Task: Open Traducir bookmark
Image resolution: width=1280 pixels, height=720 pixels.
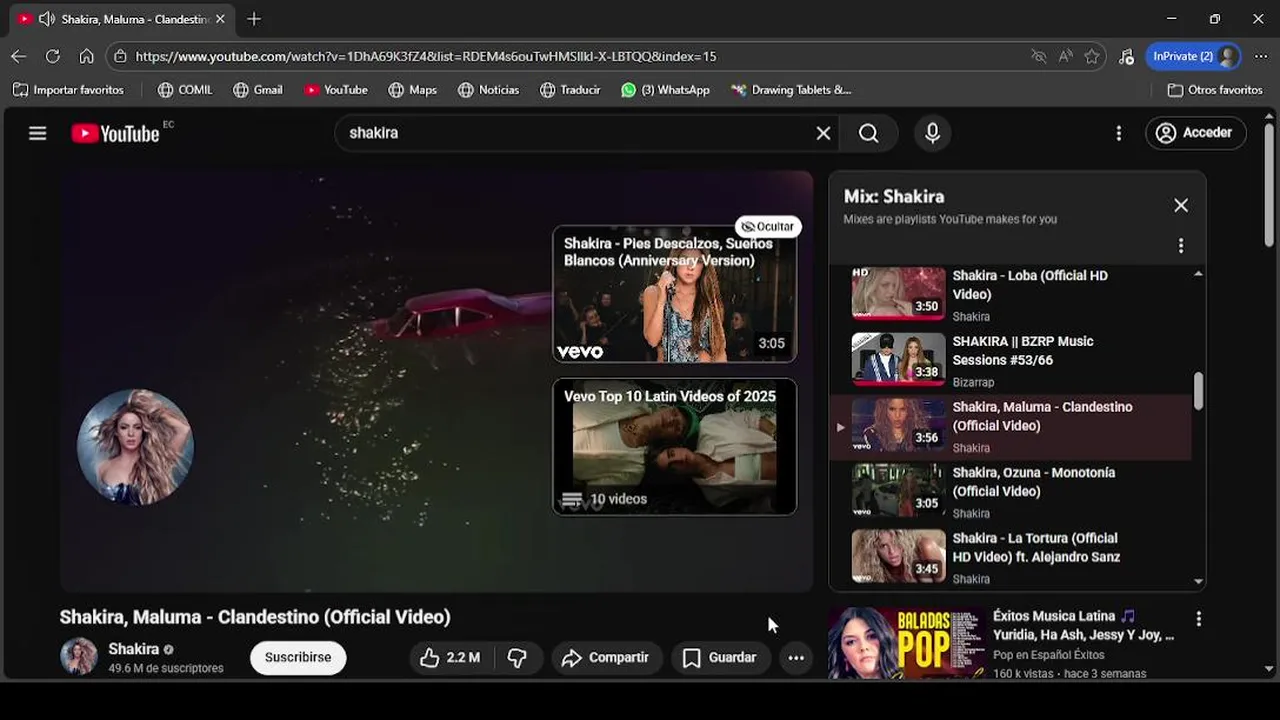Action: click(x=570, y=90)
